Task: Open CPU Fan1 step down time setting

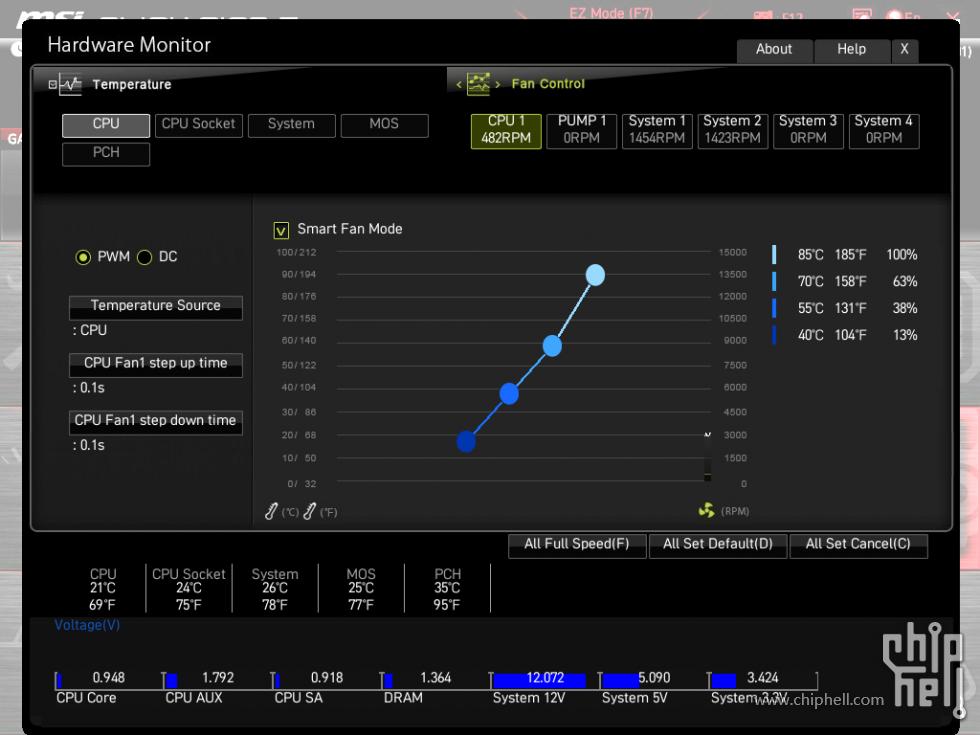Action: click(x=155, y=421)
